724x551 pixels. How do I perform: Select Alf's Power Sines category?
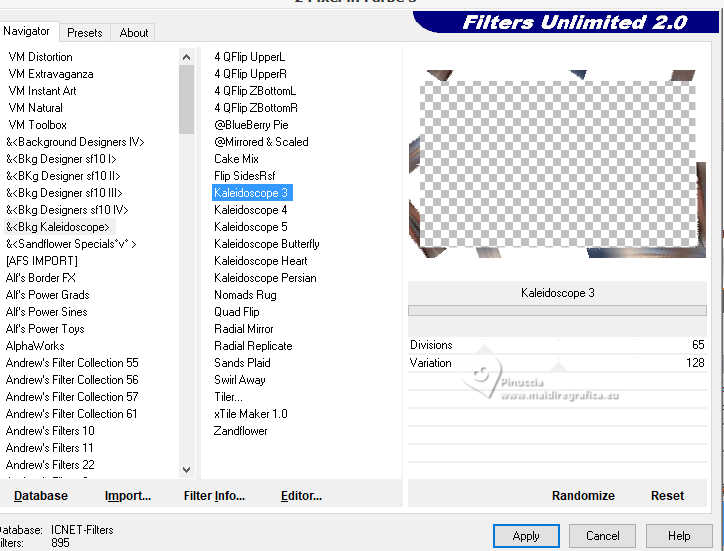(47, 312)
